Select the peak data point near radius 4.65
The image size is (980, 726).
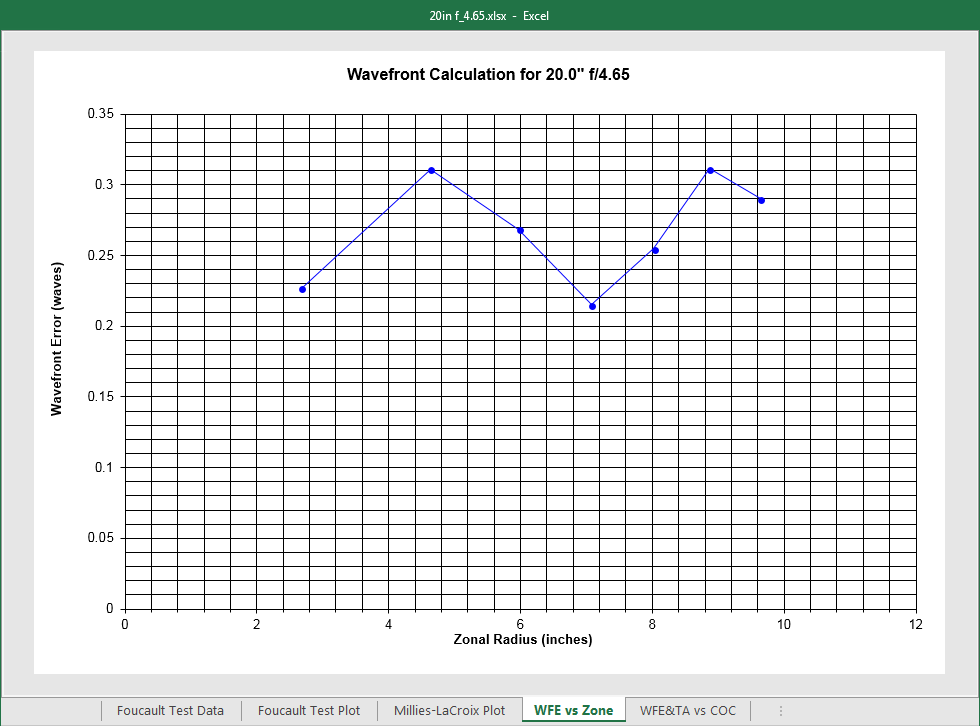[431, 170]
